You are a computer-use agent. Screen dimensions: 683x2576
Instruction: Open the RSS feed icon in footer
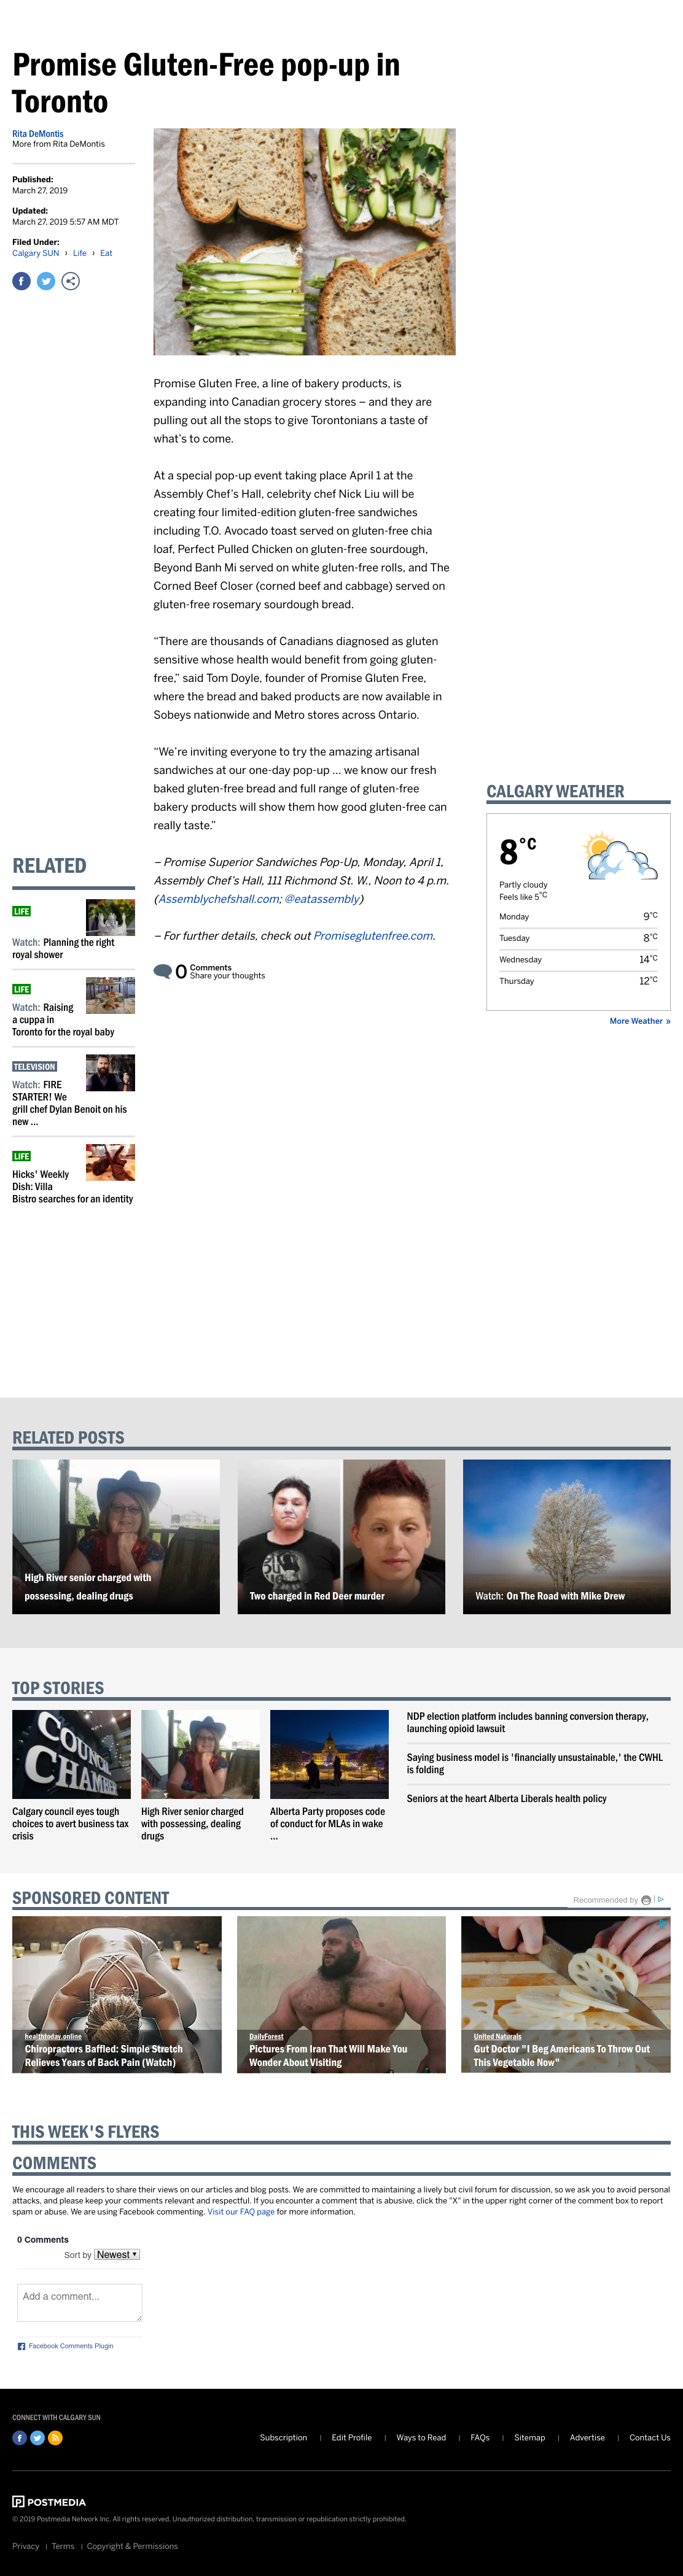point(55,2438)
